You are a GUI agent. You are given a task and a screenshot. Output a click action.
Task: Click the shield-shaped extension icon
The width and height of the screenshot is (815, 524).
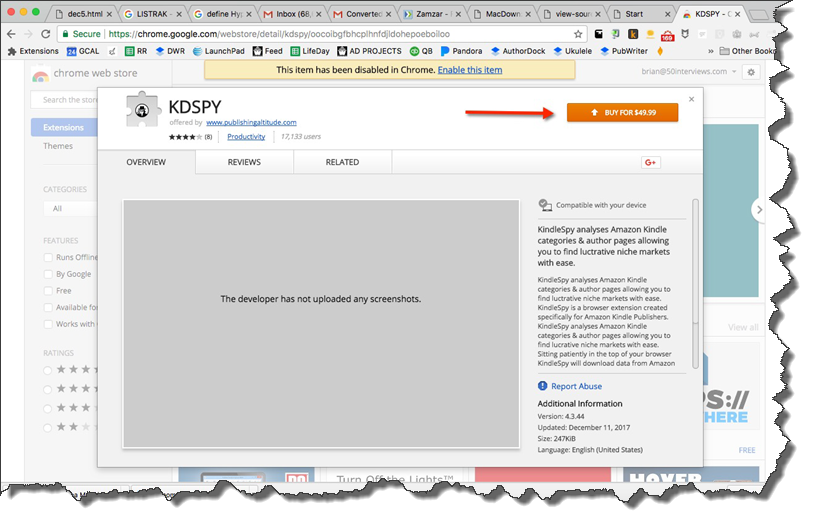coord(685,34)
